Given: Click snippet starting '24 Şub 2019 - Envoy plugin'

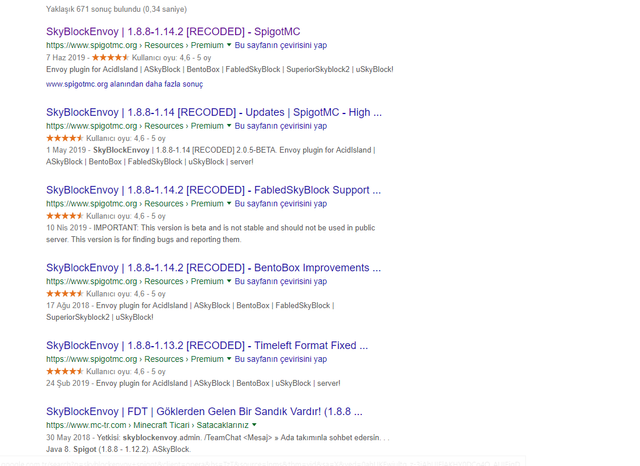Looking at the screenshot, I should pyautogui.click(x=193, y=383).
